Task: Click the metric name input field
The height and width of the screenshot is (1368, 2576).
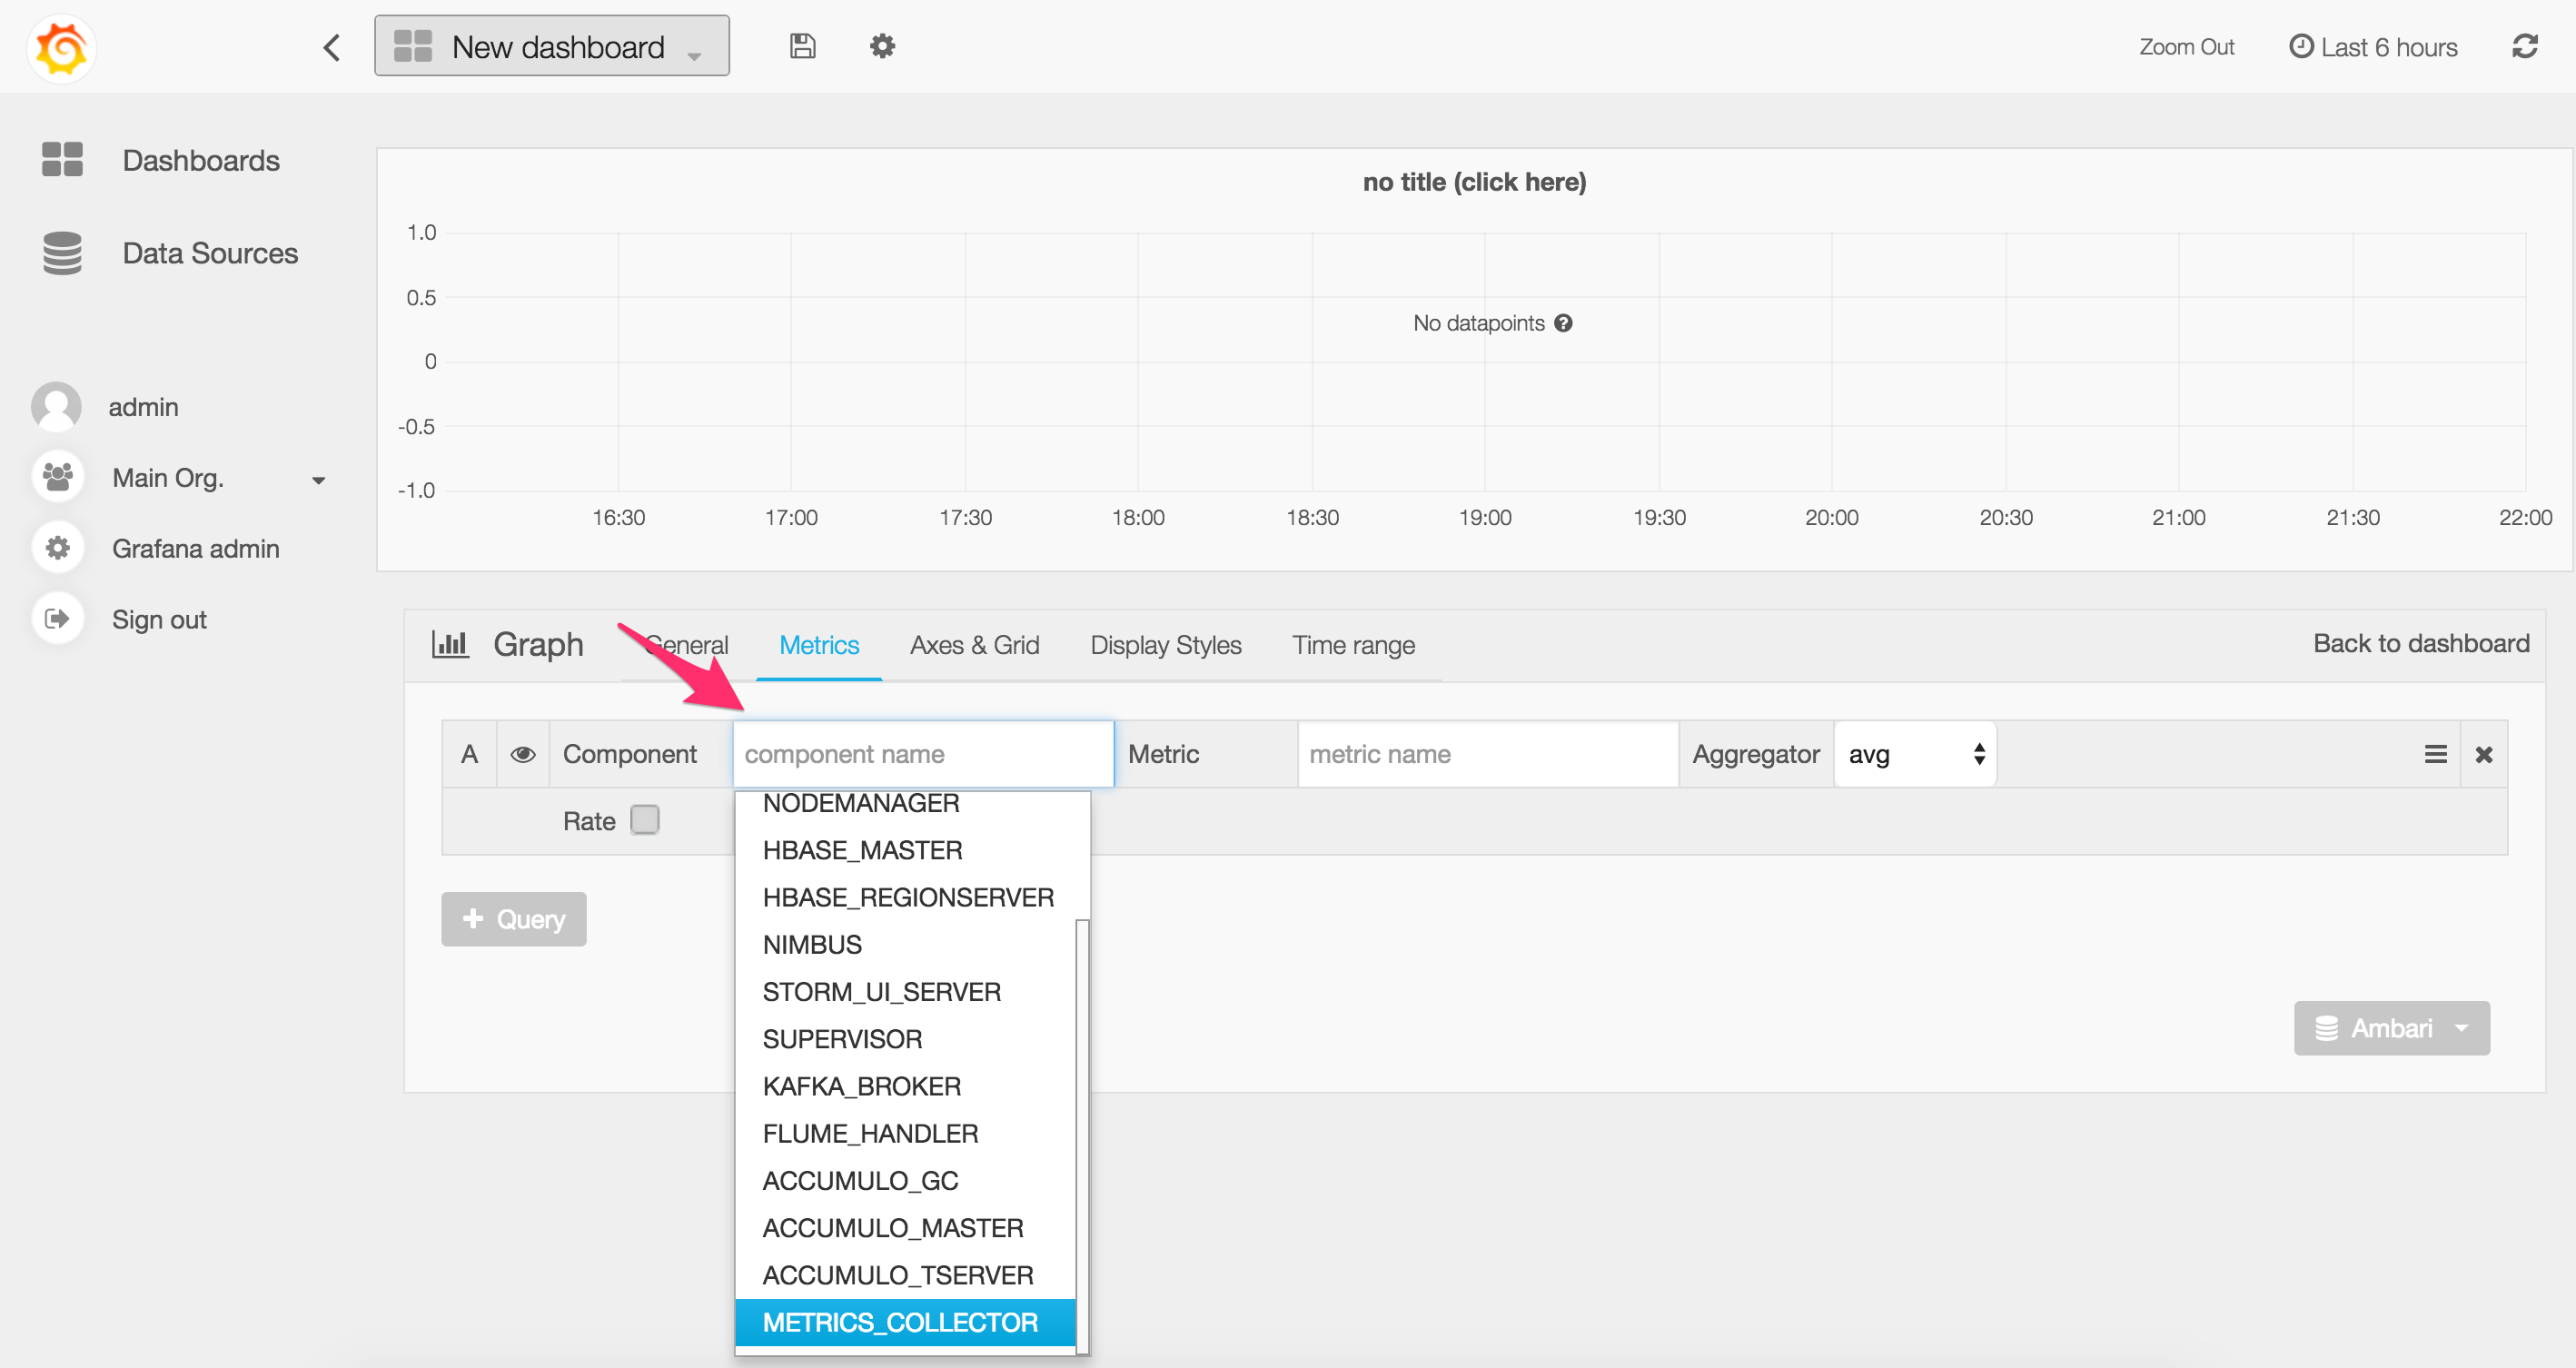Action: pos(1486,754)
